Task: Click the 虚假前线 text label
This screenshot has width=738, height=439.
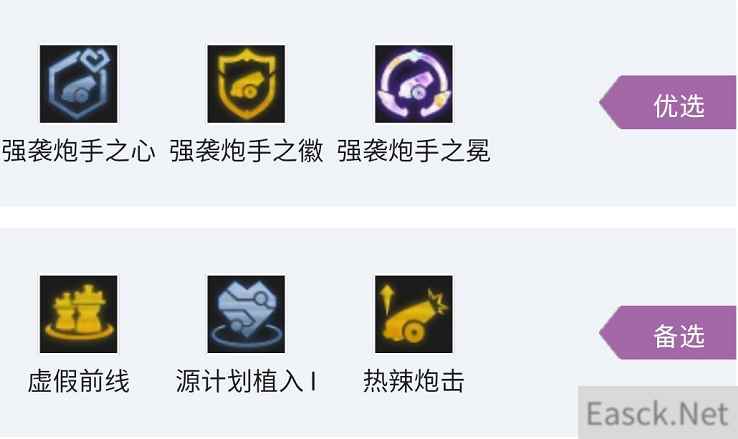Action: point(79,381)
